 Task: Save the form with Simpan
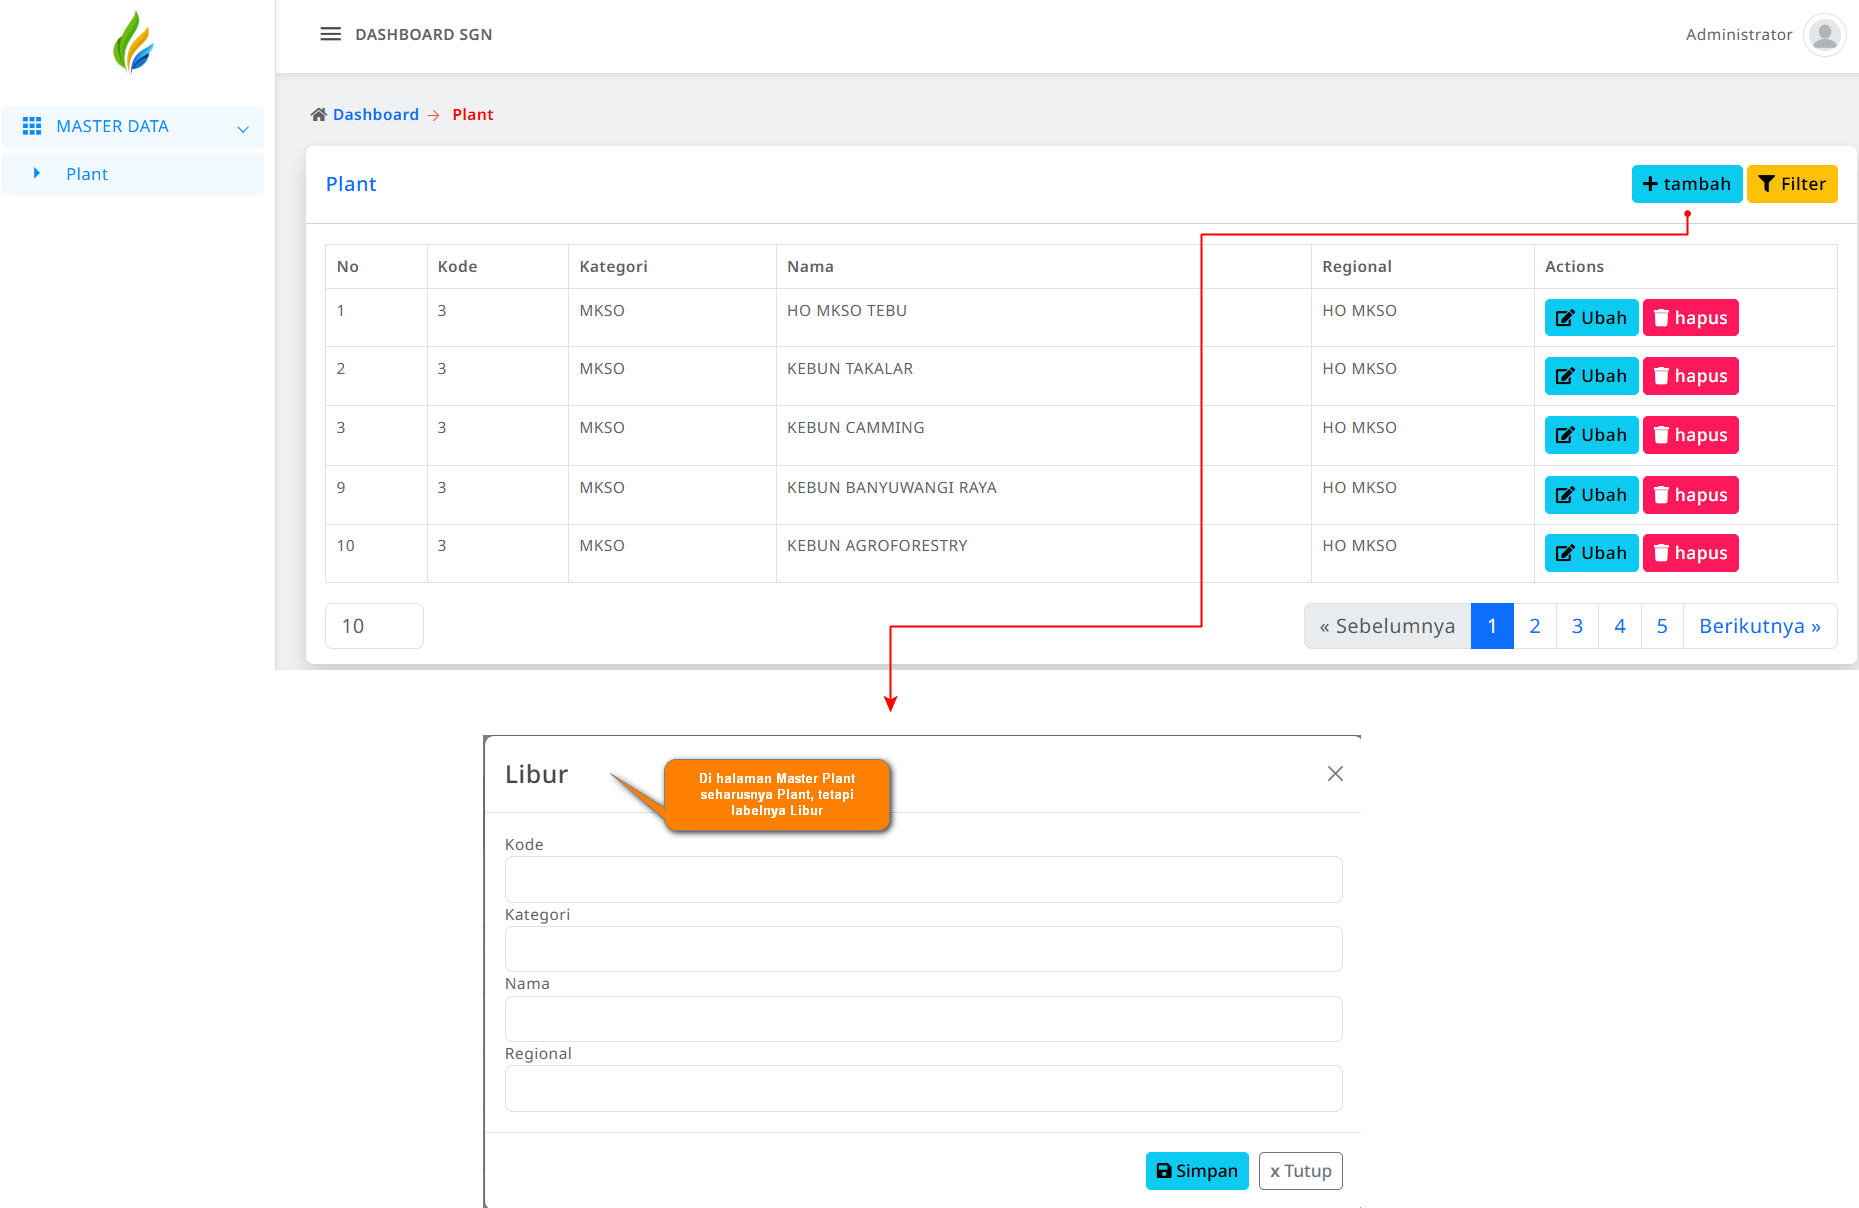point(1196,1171)
